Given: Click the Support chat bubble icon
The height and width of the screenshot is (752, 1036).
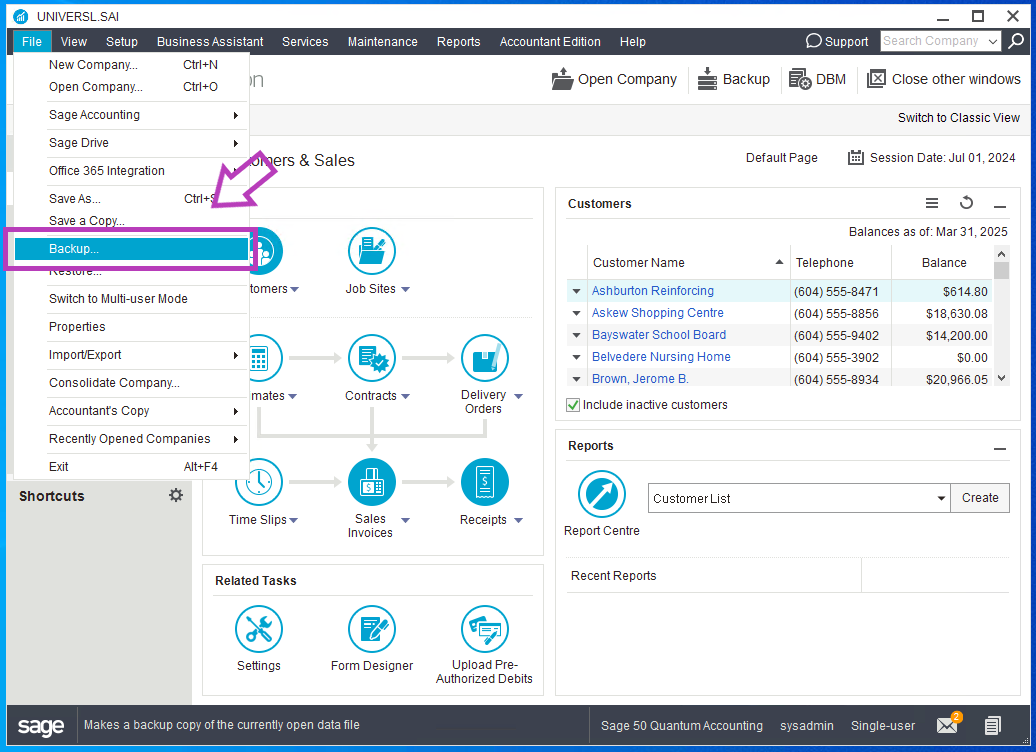Looking at the screenshot, I should [x=813, y=41].
